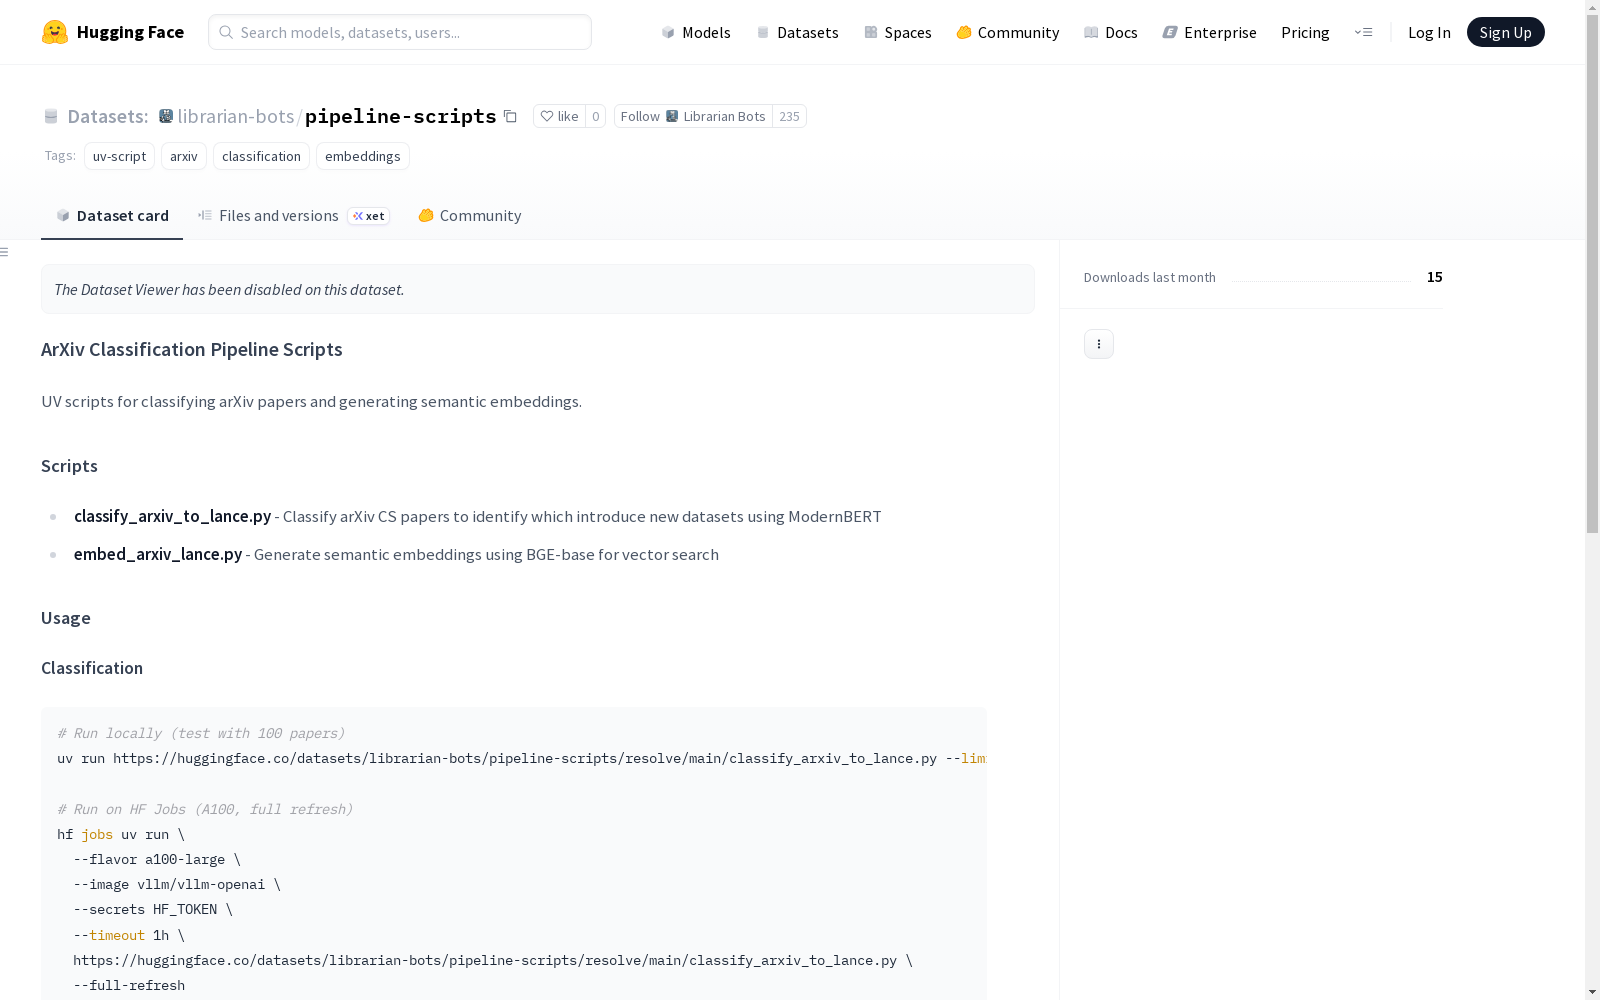Click the page vertical scrollbar thumb
The height and width of the screenshot is (1000, 1600).
point(1592,275)
